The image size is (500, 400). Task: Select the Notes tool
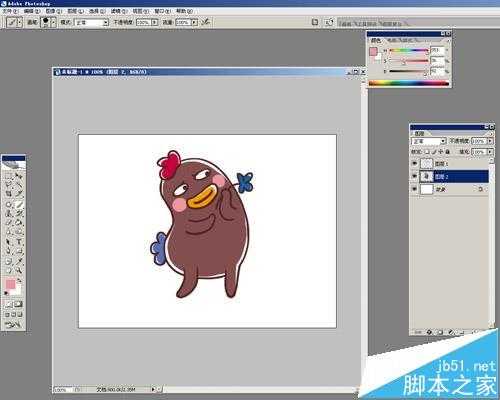(8, 261)
